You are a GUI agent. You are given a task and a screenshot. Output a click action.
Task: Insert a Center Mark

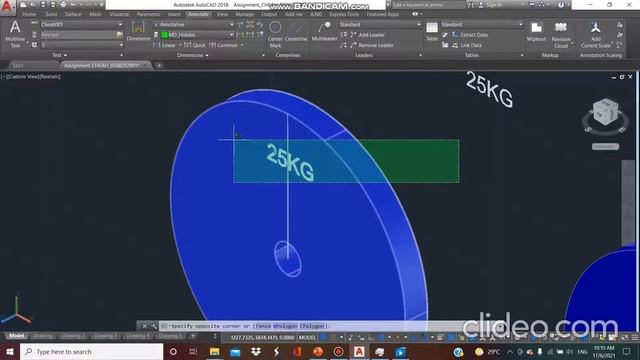click(x=275, y=34)
